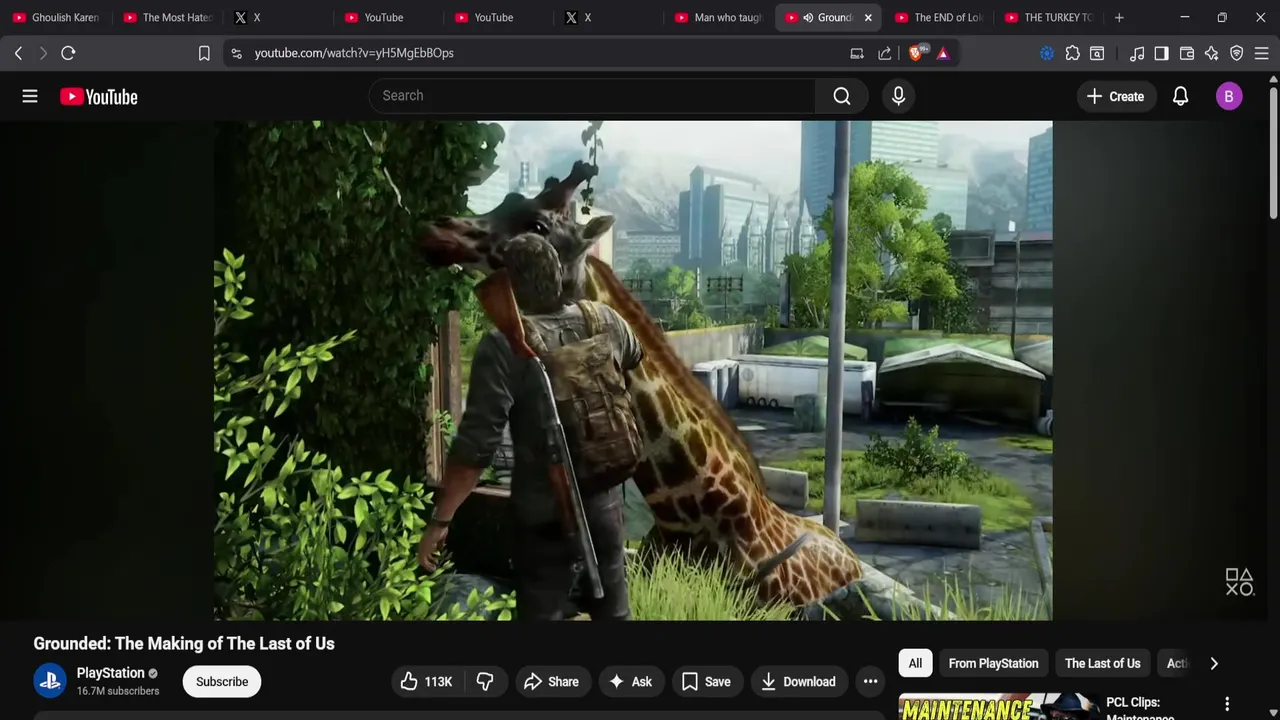Save the video with the Save button
This screenshot has width=1280, height=720.
(x=706, y=682)
